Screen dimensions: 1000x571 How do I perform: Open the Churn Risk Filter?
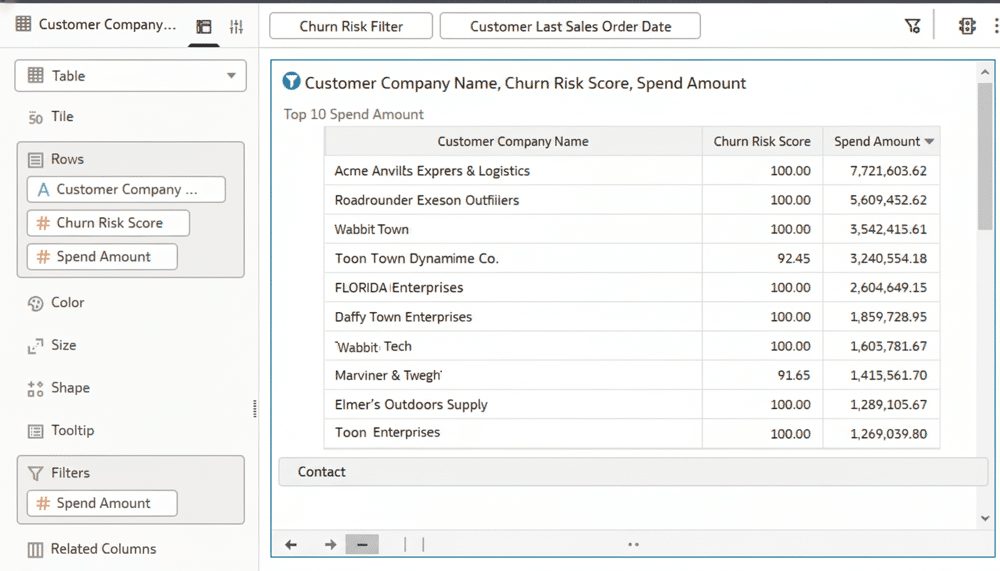351,26
